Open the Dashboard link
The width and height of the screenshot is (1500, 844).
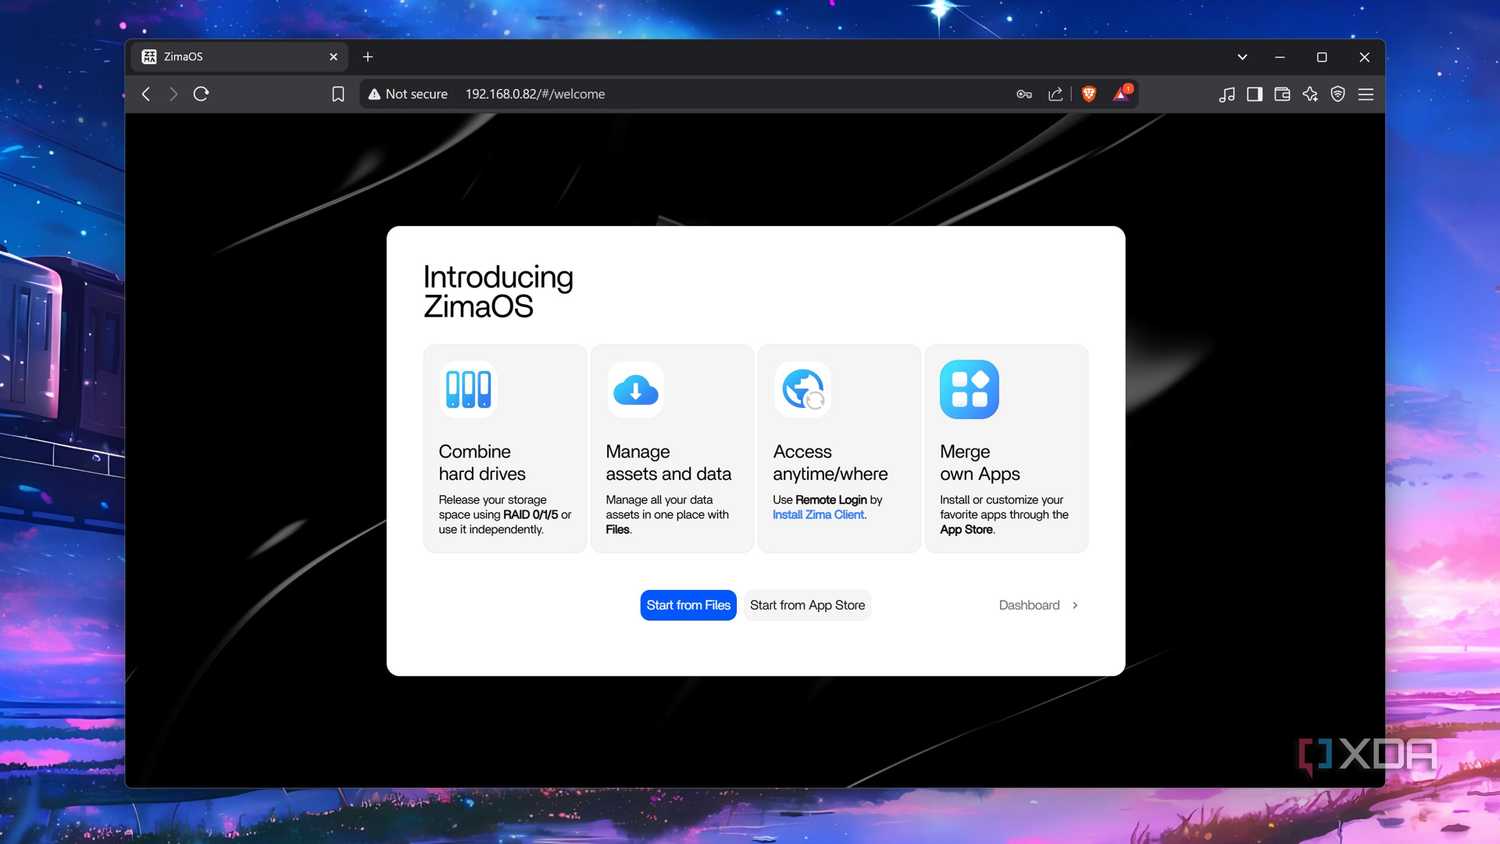(x=1038, y=605)
